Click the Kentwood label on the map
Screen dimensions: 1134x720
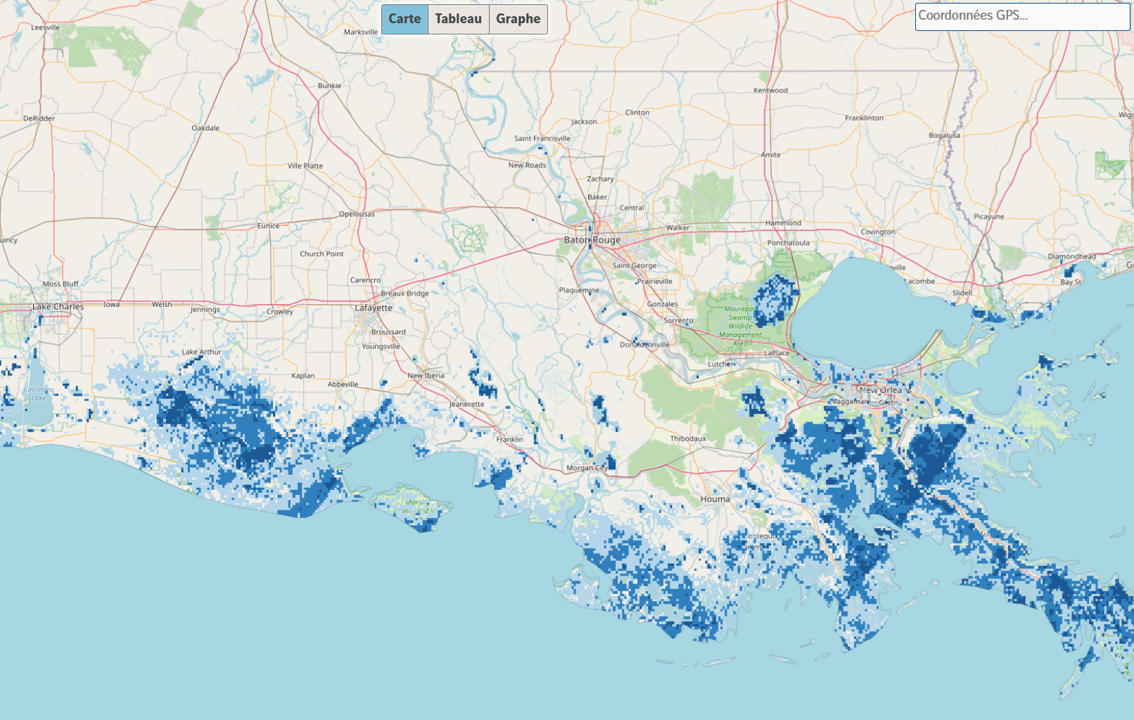coord(771,90)
